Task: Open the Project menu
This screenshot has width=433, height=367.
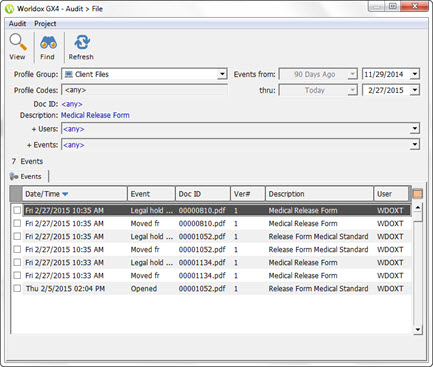Action: click(x=45, y=24)
